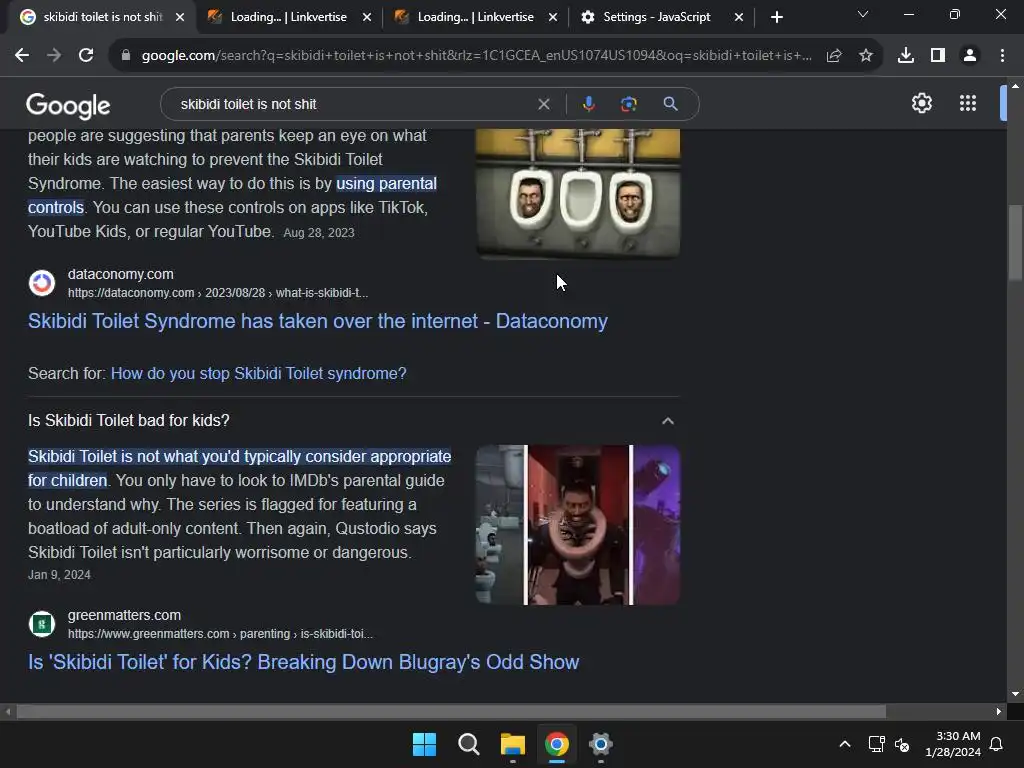1024x768 pixels.
Task: Go back to the previous page
Action: 22,56
